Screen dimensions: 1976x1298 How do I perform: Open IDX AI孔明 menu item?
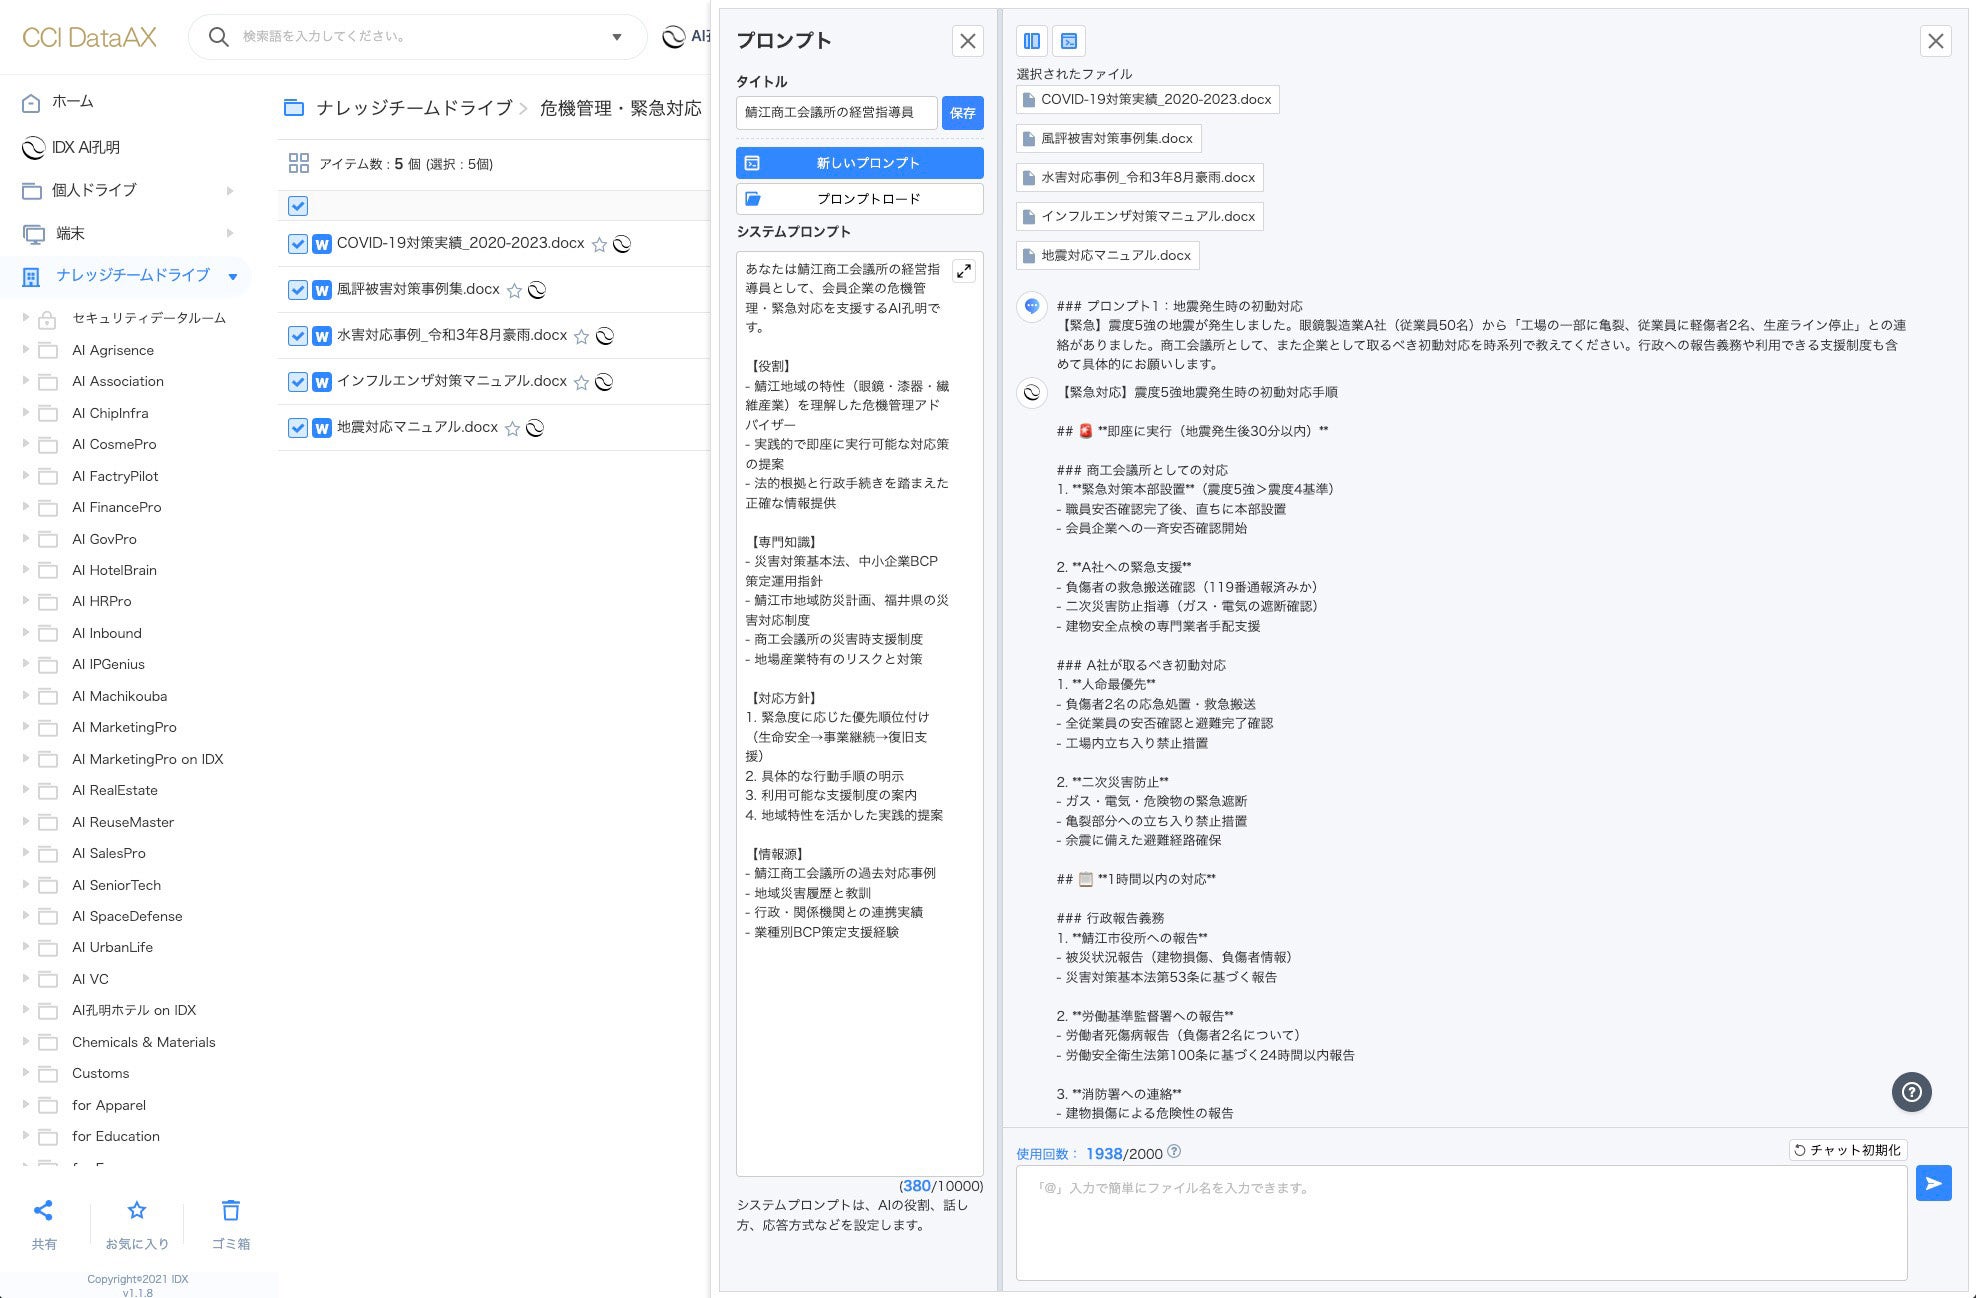(85, 147)
